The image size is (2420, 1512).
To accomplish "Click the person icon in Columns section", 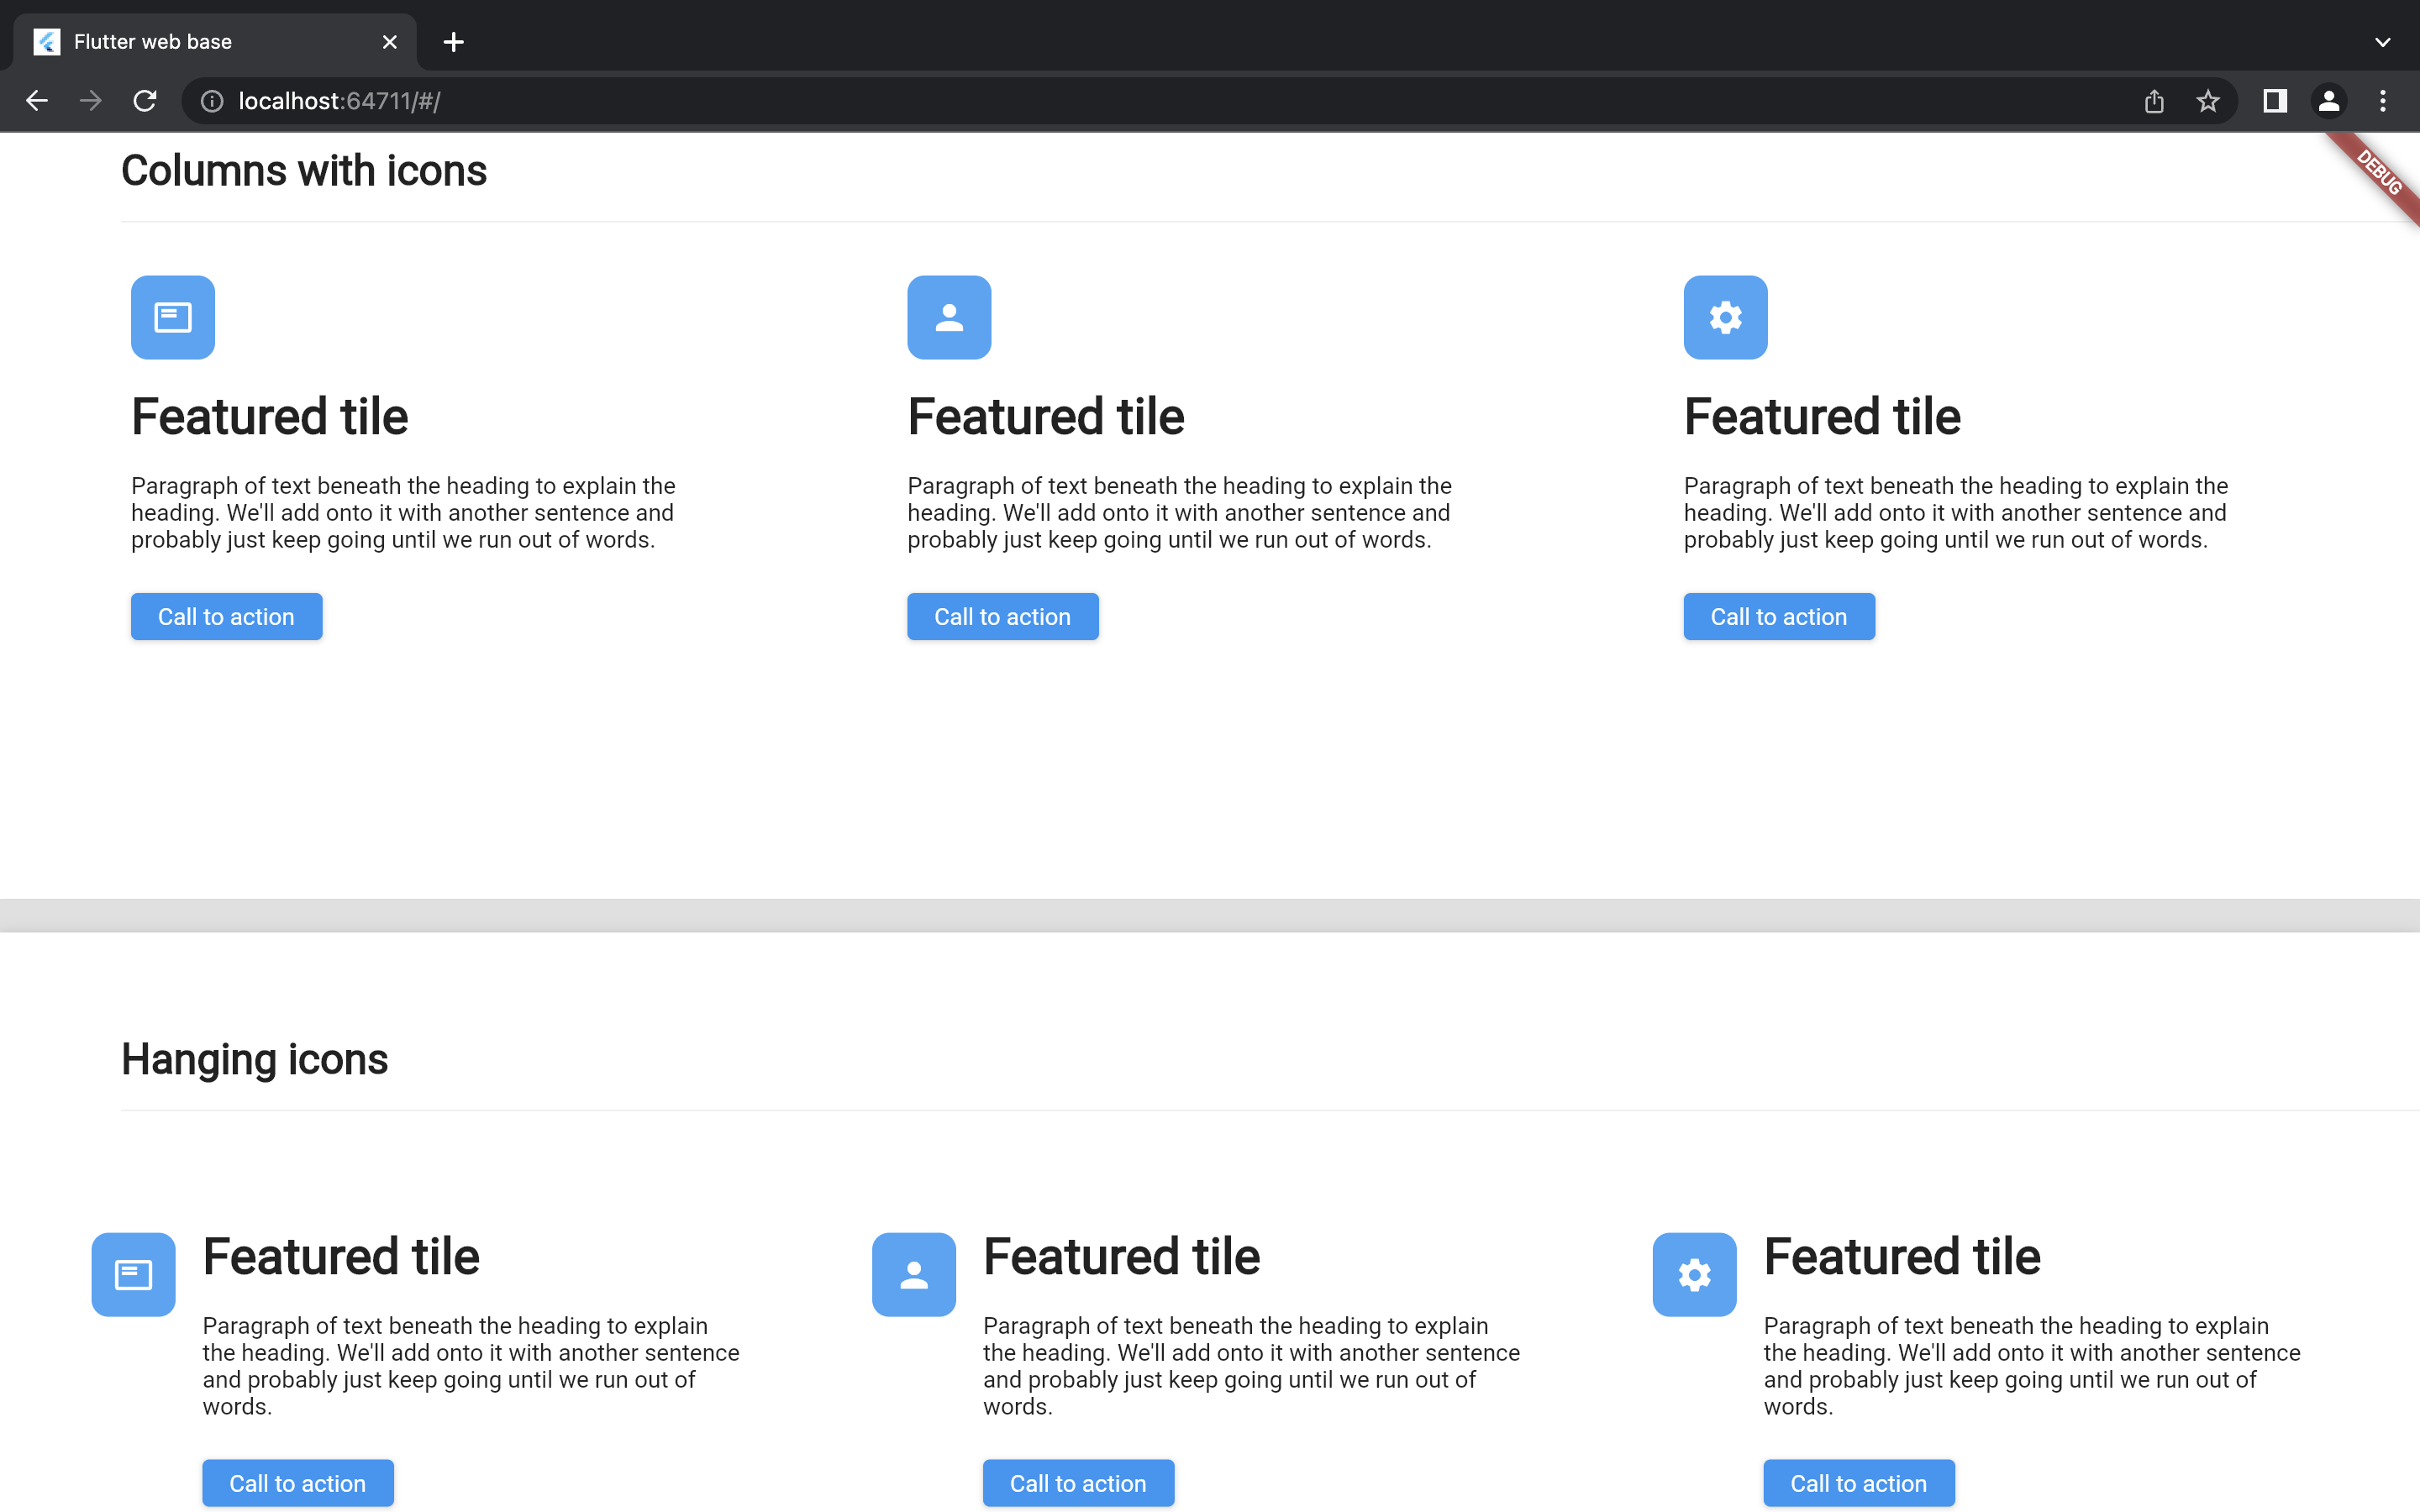I will click(x=948, y=317).
